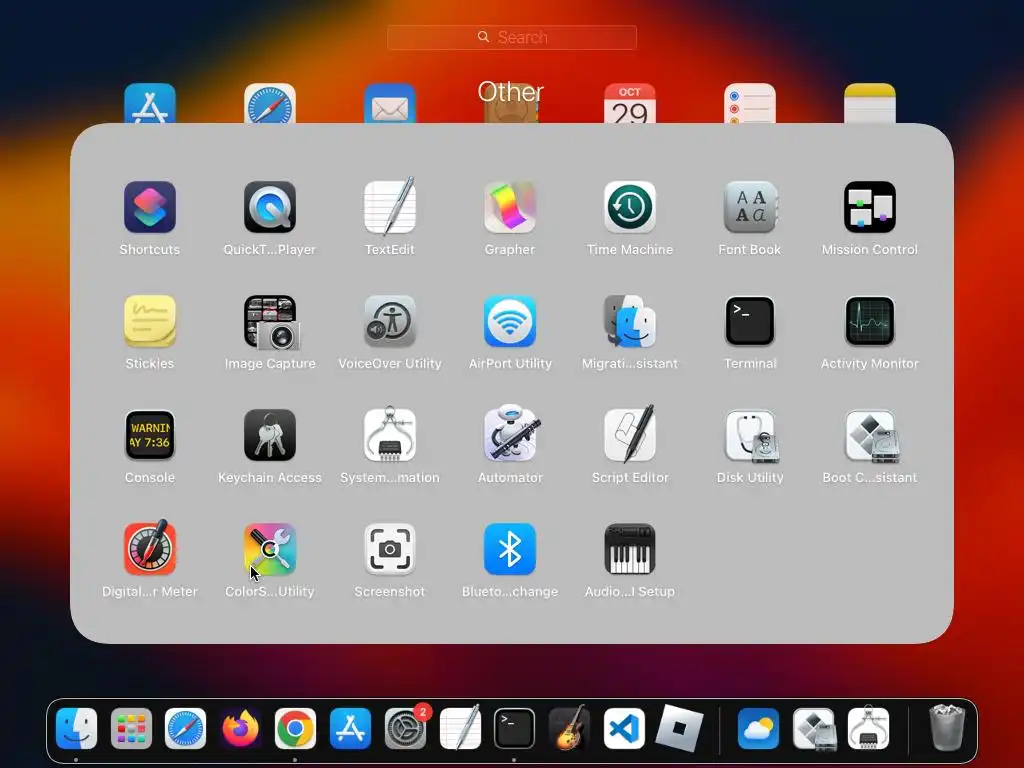Open AirPort Utility

point(510,321)
